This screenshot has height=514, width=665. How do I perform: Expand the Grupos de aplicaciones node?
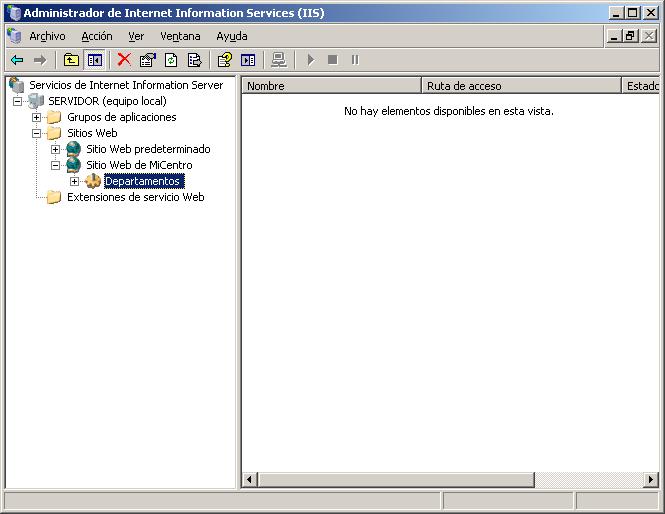click(37, 117)
